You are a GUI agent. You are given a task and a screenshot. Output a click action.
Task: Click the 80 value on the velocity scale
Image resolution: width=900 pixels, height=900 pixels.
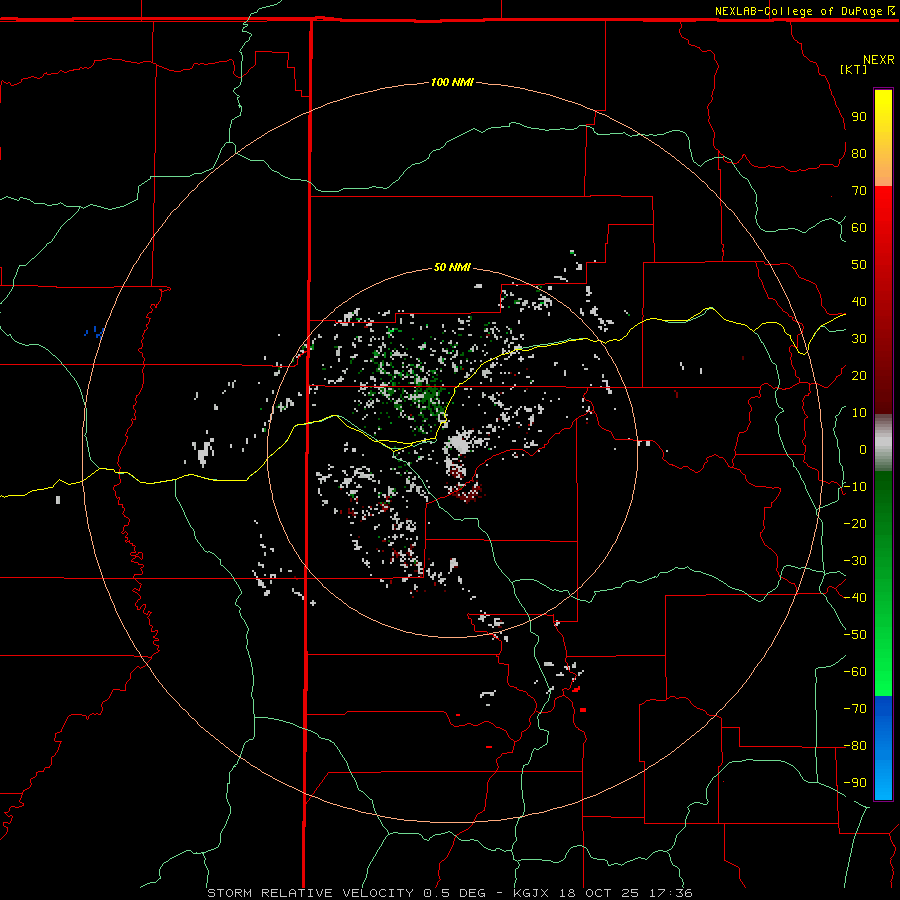[x=859, y=153]
